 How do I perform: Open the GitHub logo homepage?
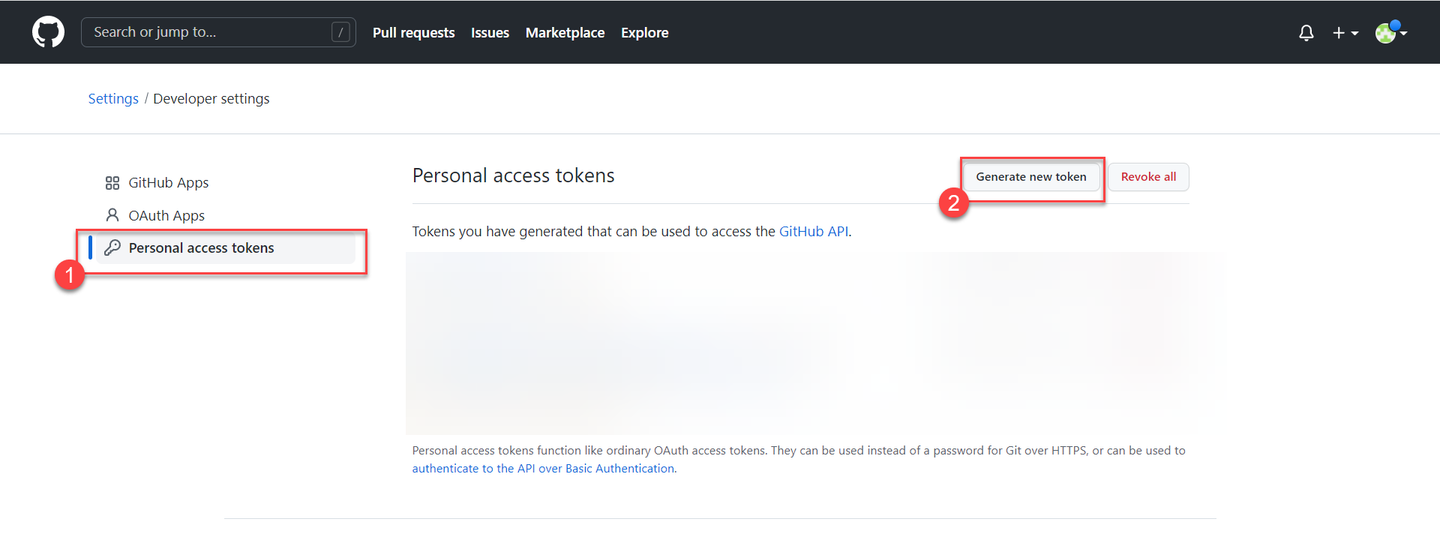pyautogui.click(x=48, y=32)
